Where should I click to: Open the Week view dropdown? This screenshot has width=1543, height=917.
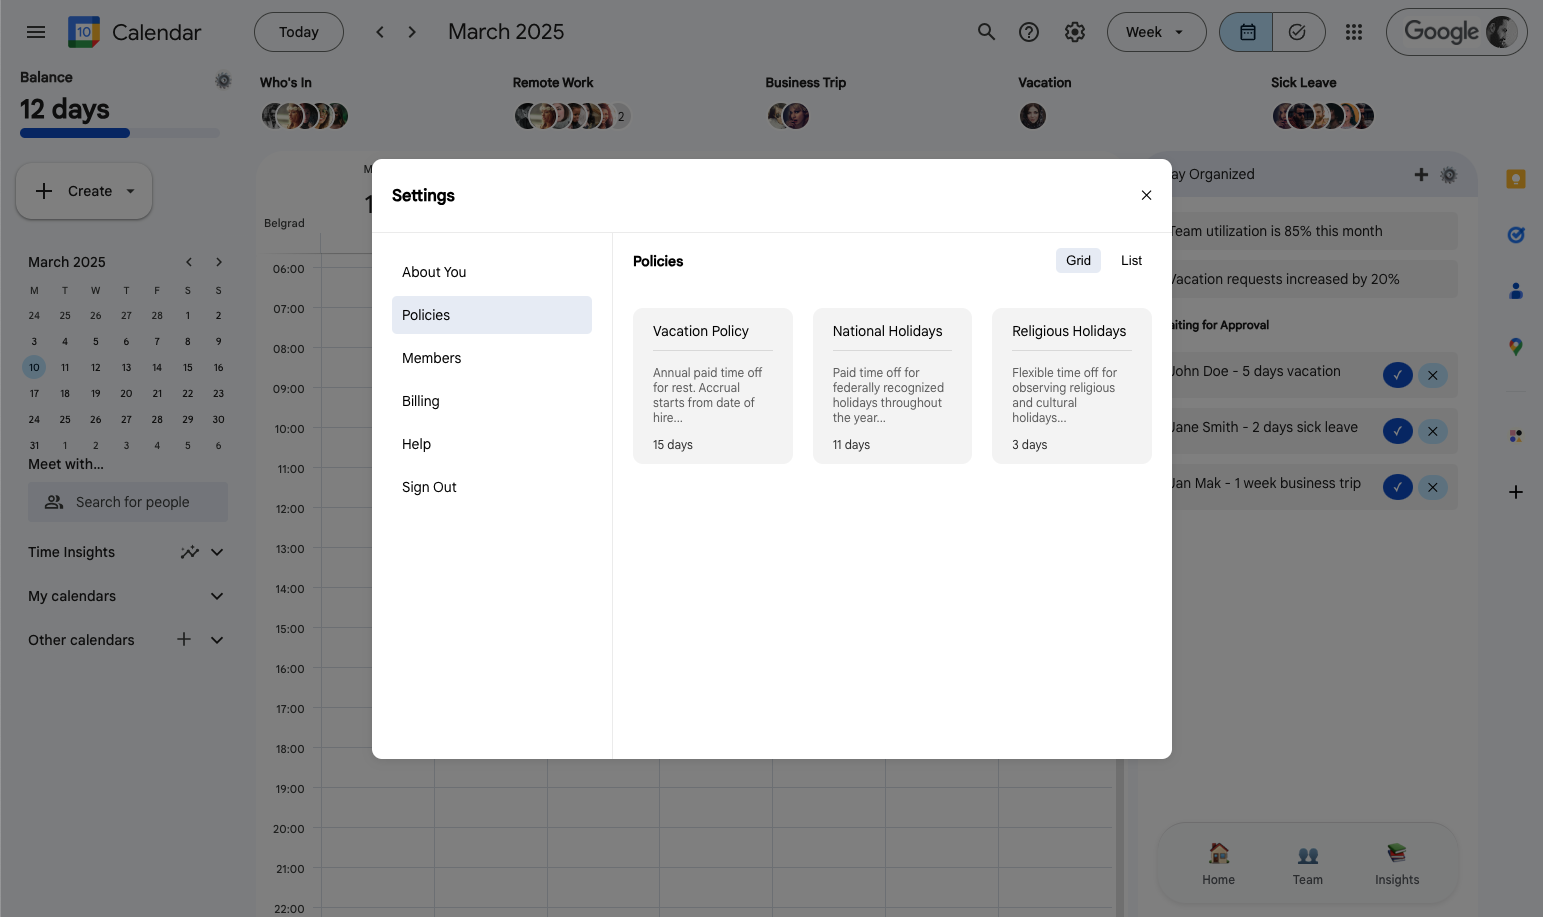click(x=1156, y=32)
